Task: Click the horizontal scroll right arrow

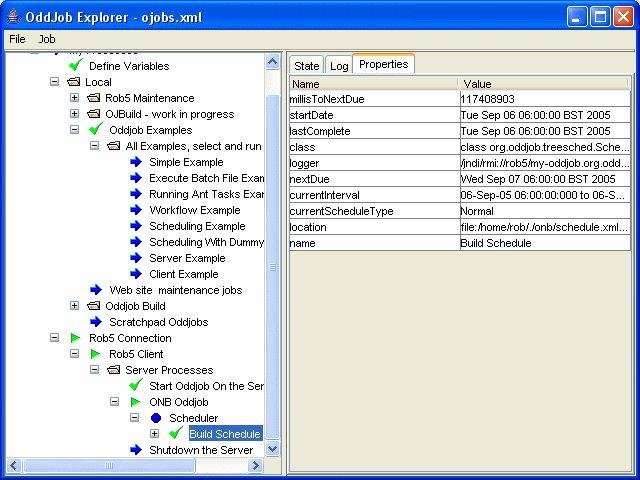Action: [x=256, y=465]
